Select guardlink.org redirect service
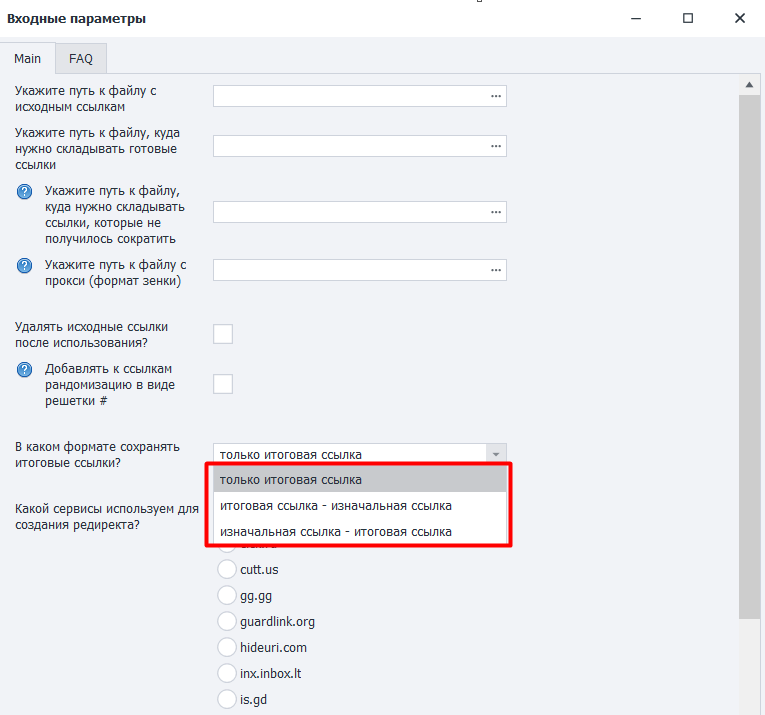 [227, 621]
